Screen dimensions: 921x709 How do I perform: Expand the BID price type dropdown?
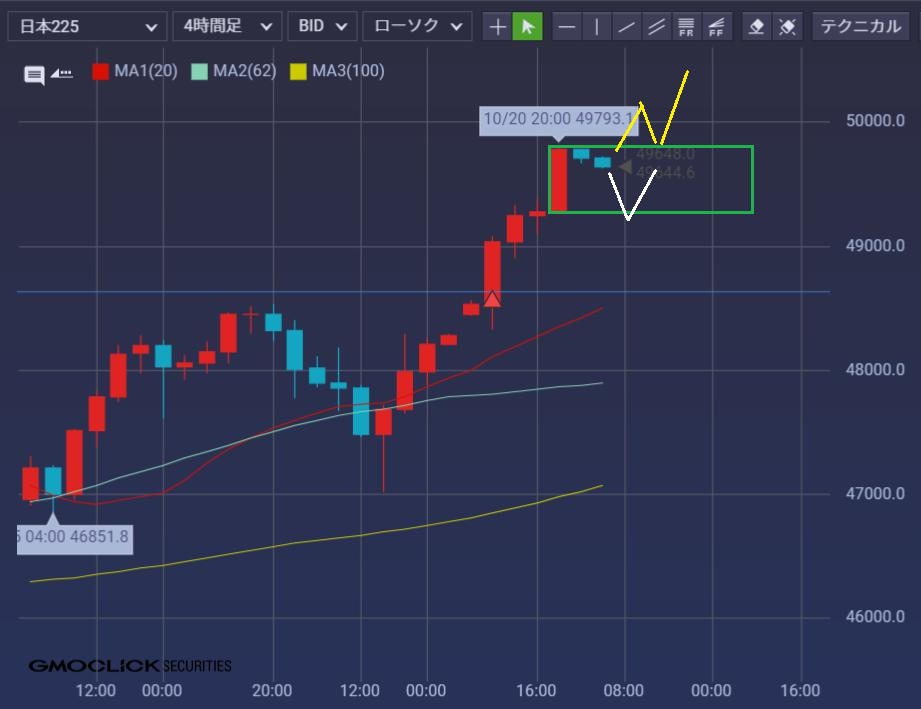(322, 27)
